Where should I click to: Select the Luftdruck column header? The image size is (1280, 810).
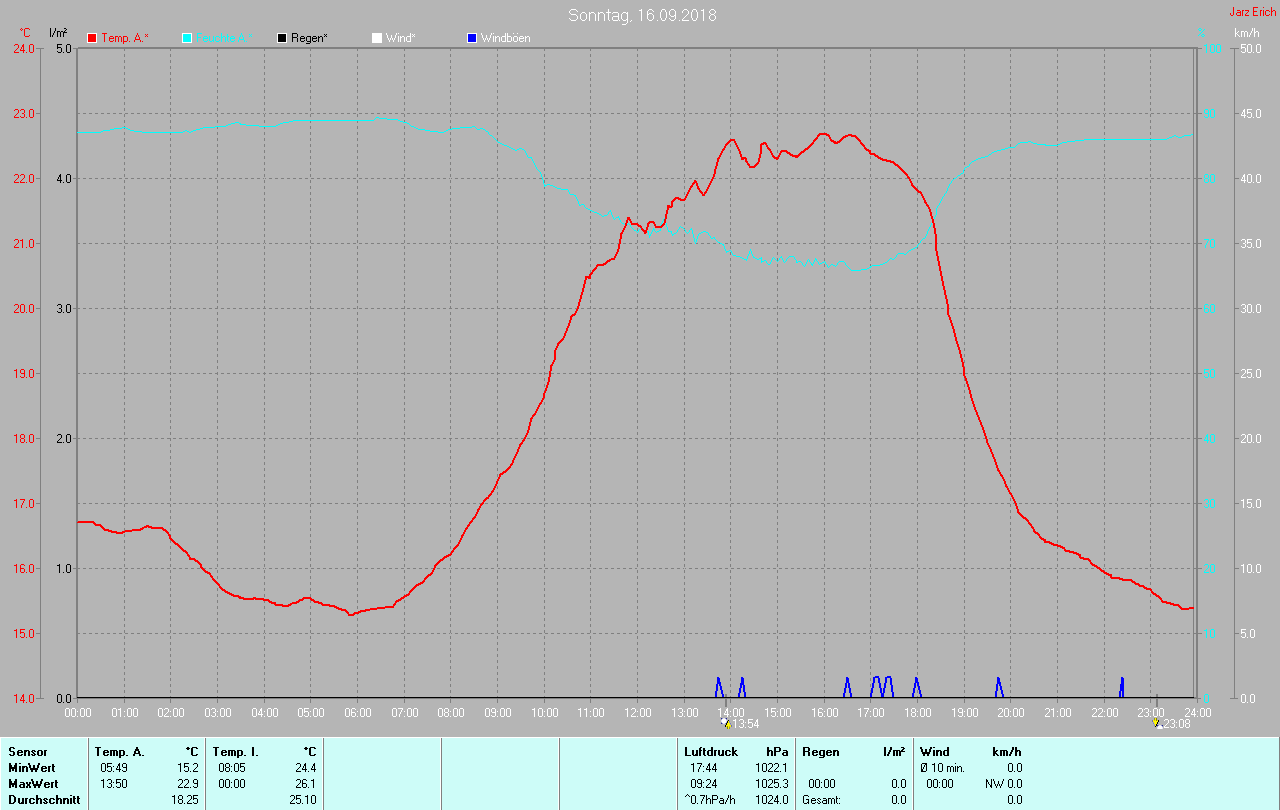click(x=711, y=751)
